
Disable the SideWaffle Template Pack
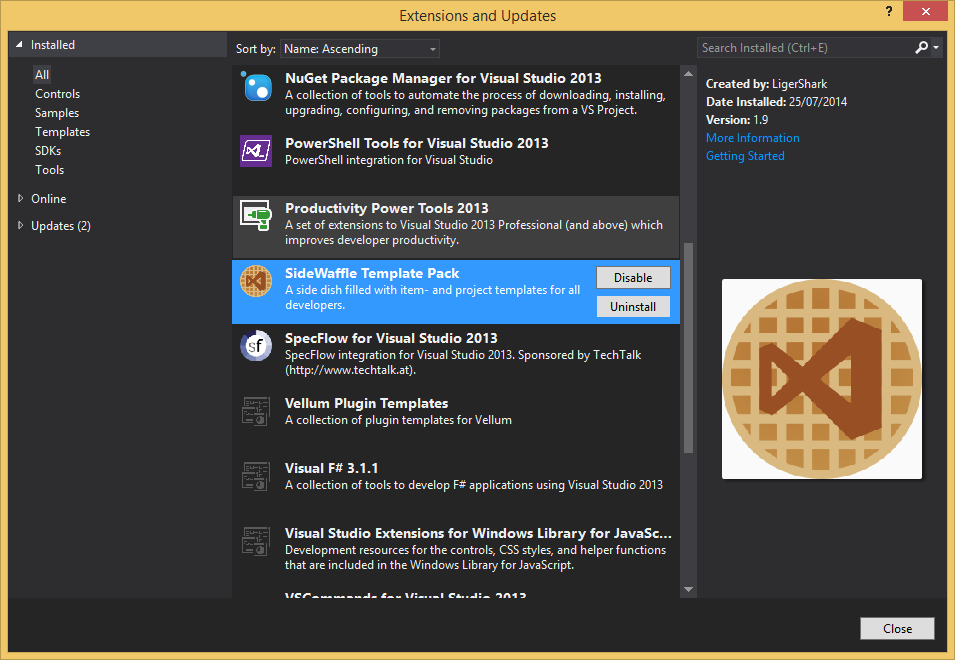pyautogui.click(x=633, y=278)
